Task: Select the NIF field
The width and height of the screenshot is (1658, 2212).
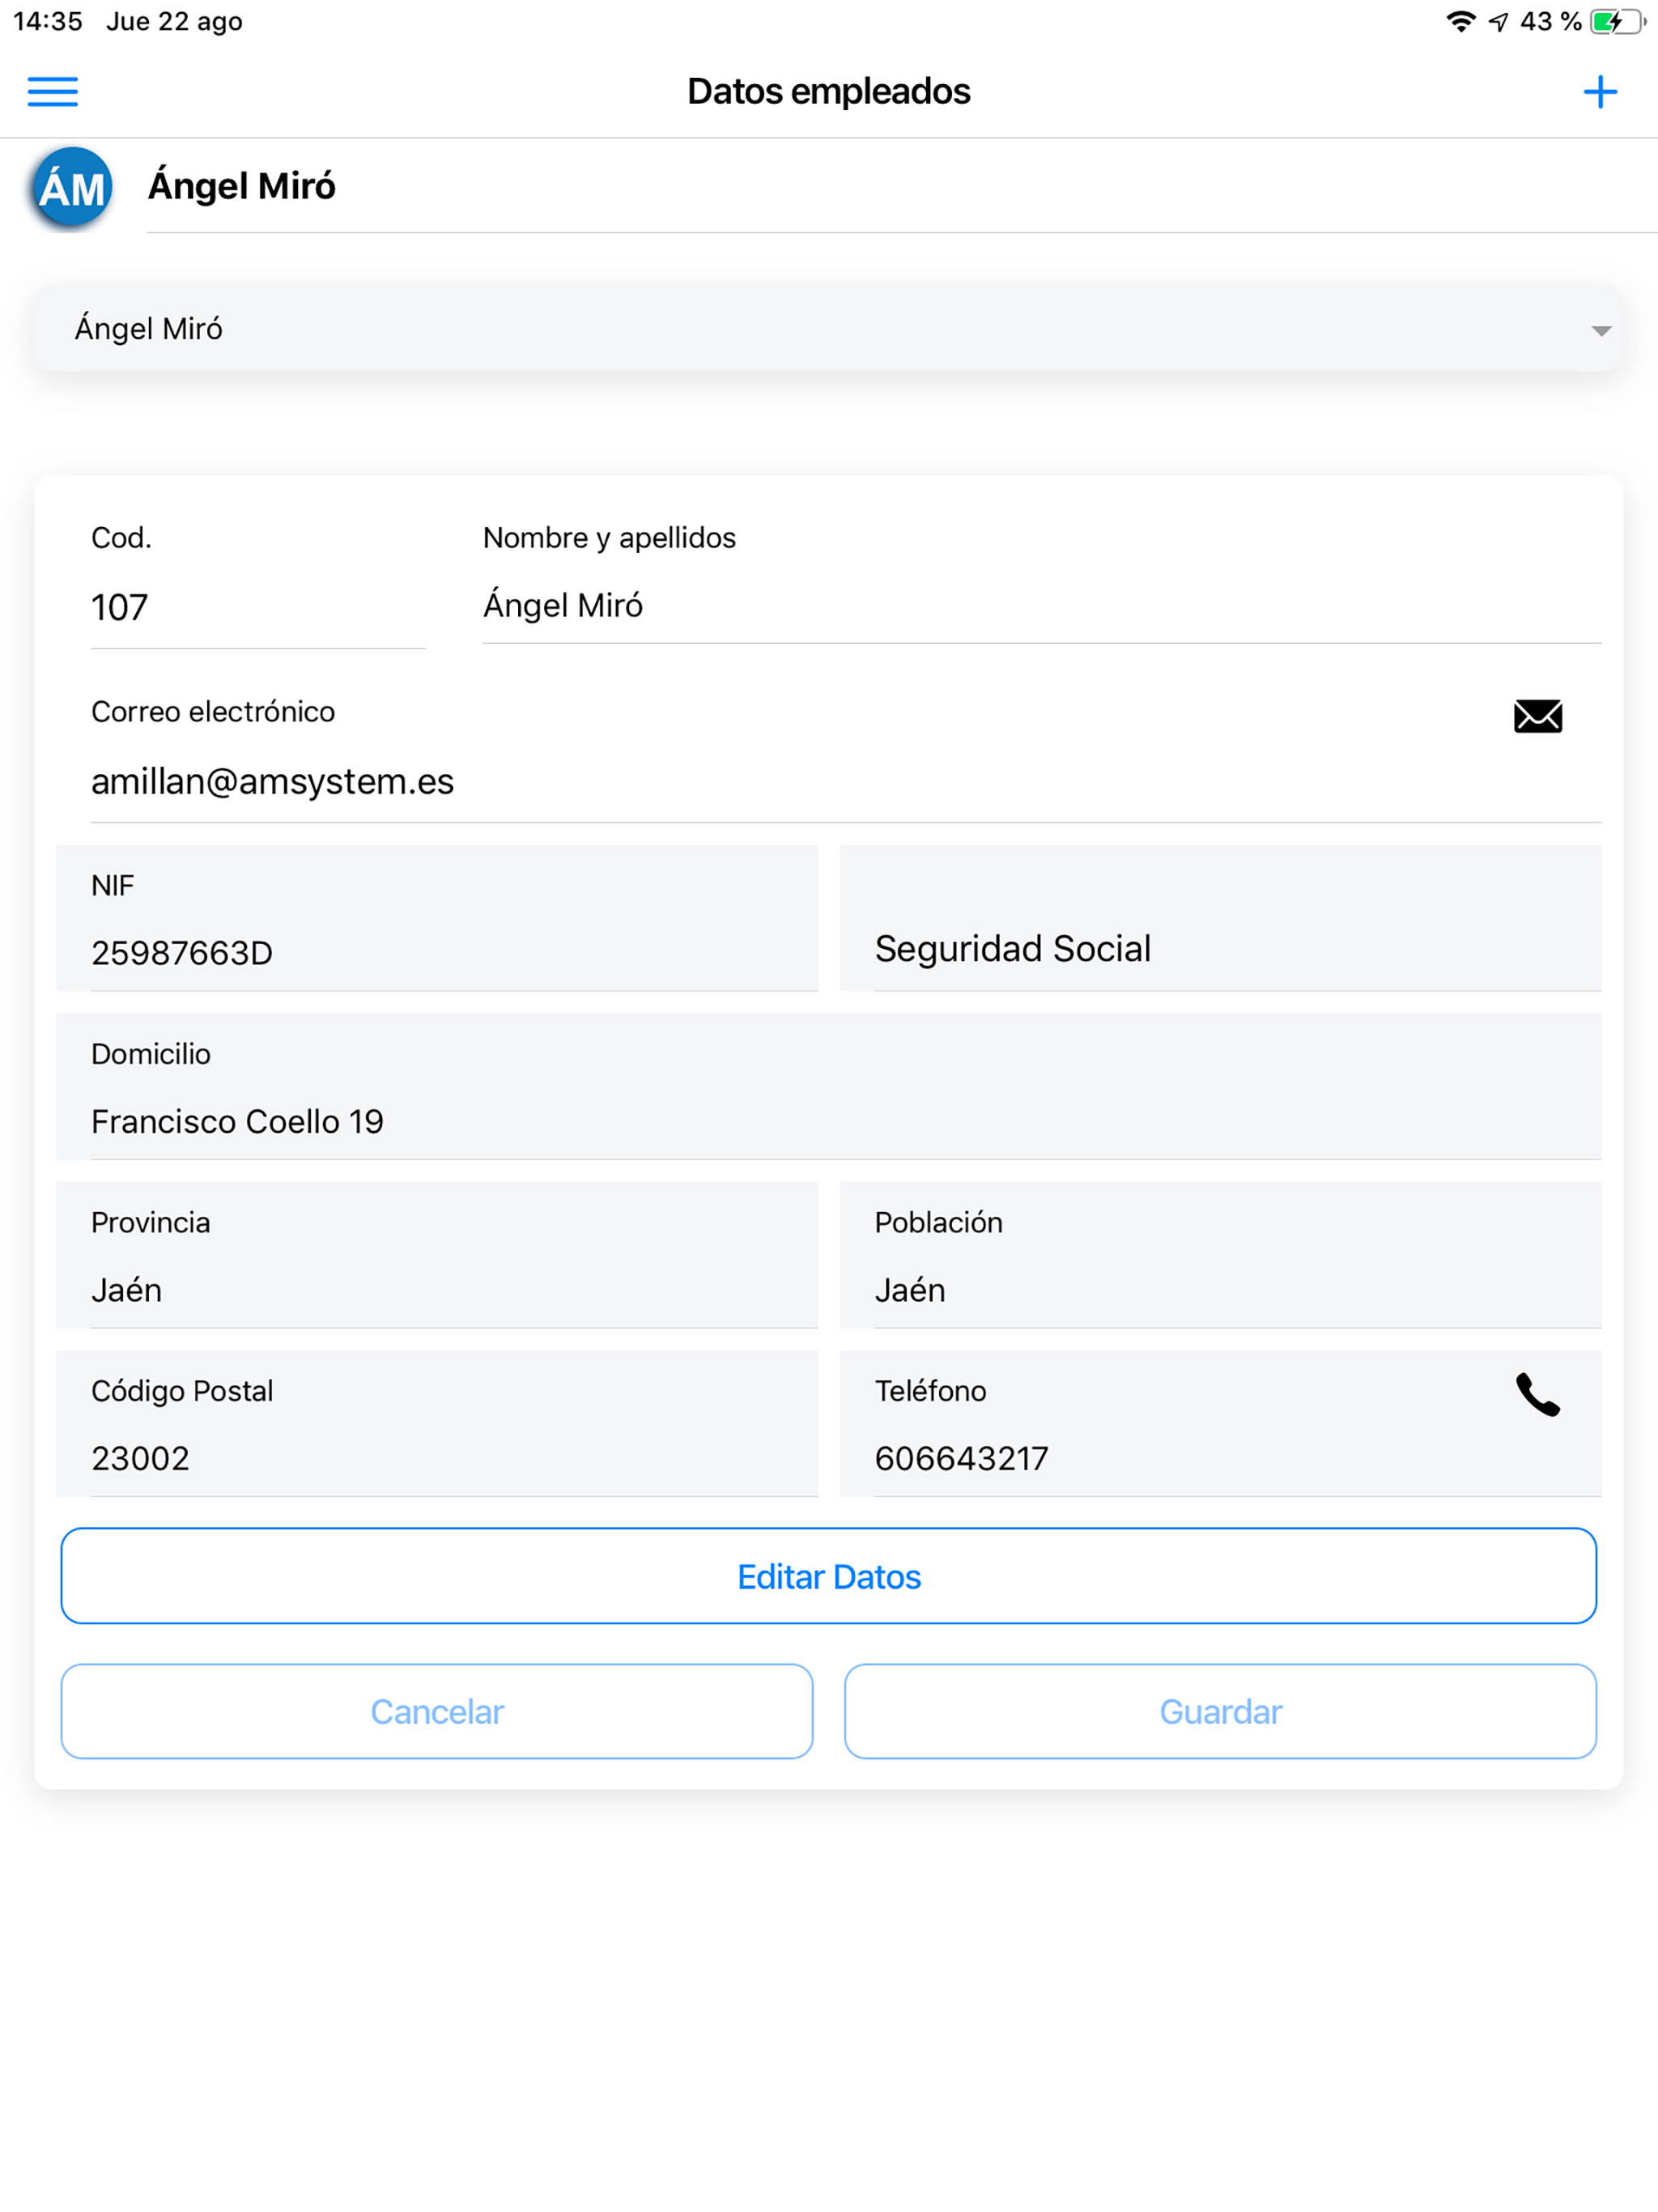Action: point(437,919)
